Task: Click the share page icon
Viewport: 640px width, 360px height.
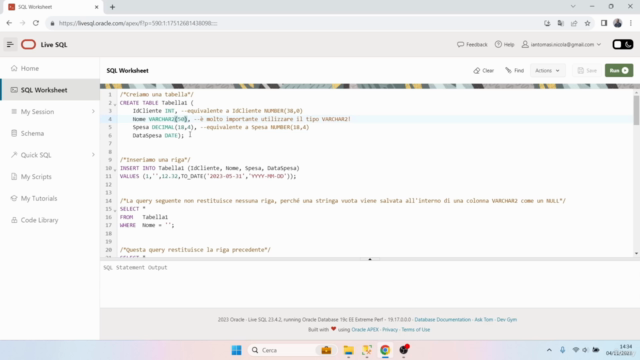Action: (574, 23)
